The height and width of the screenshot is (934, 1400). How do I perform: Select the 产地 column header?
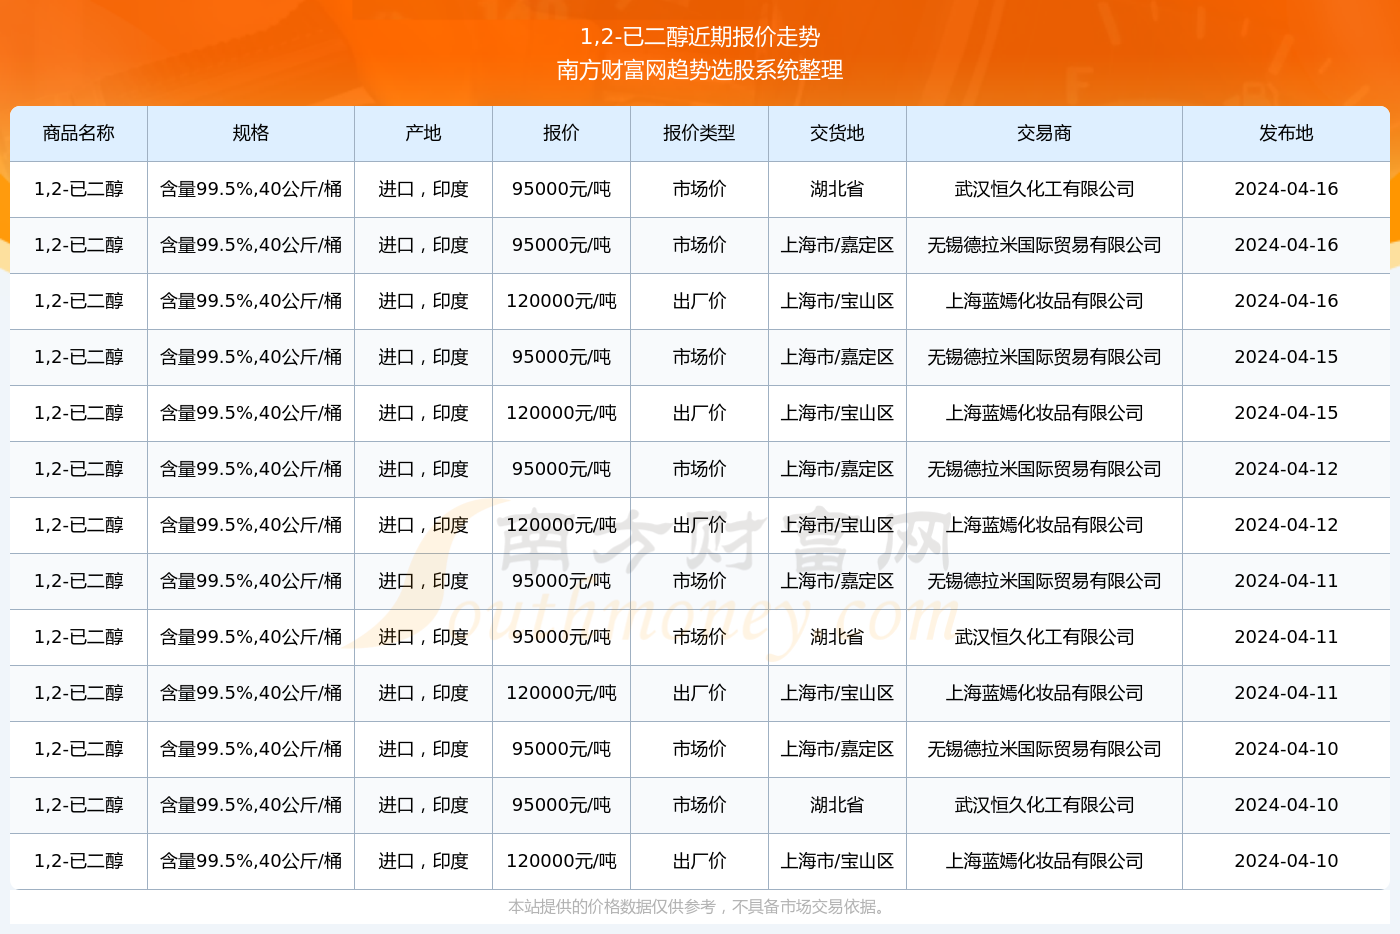[x=423, y=133]
